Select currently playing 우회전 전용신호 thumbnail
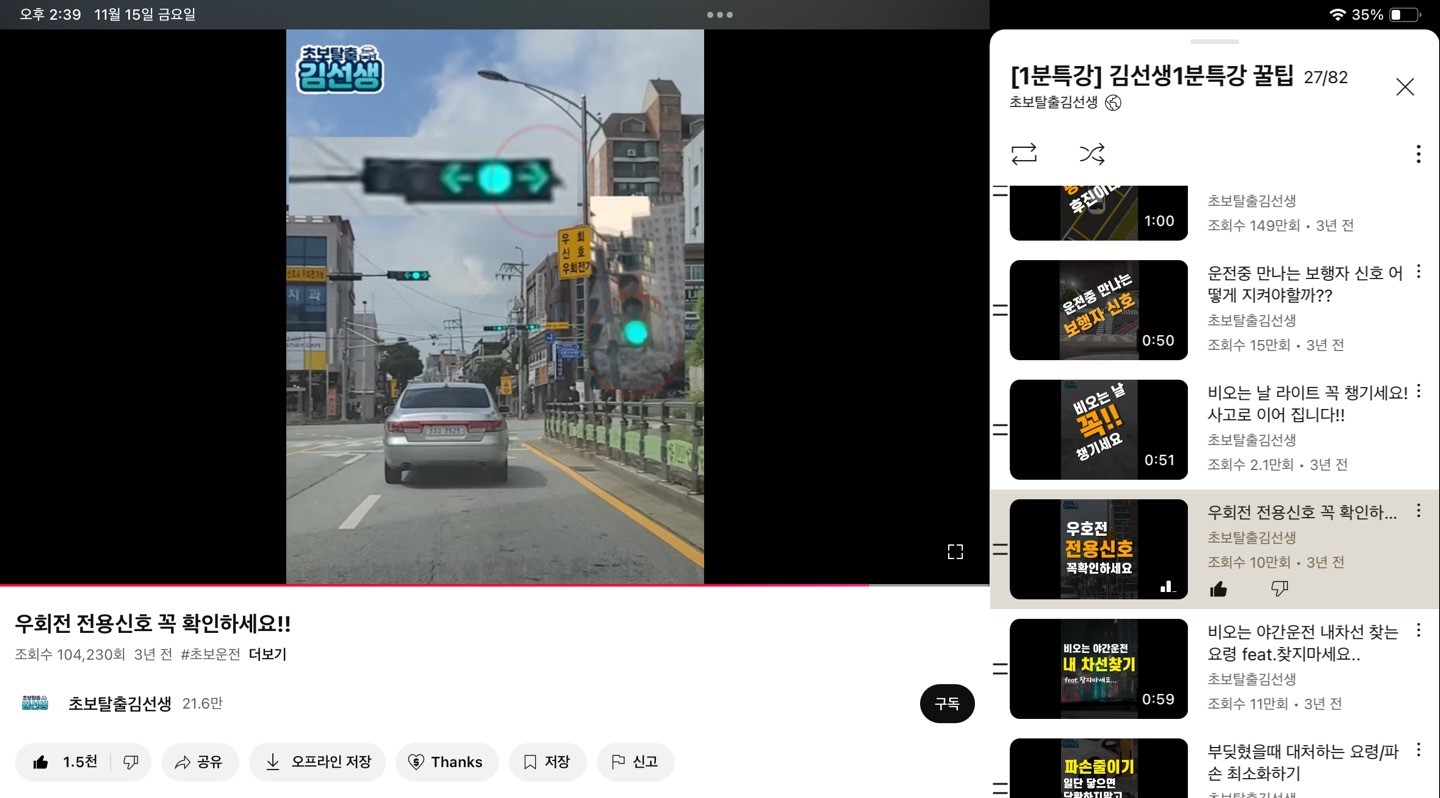The width and height of the screenshot is (1440, 798). coord(1099,549)
